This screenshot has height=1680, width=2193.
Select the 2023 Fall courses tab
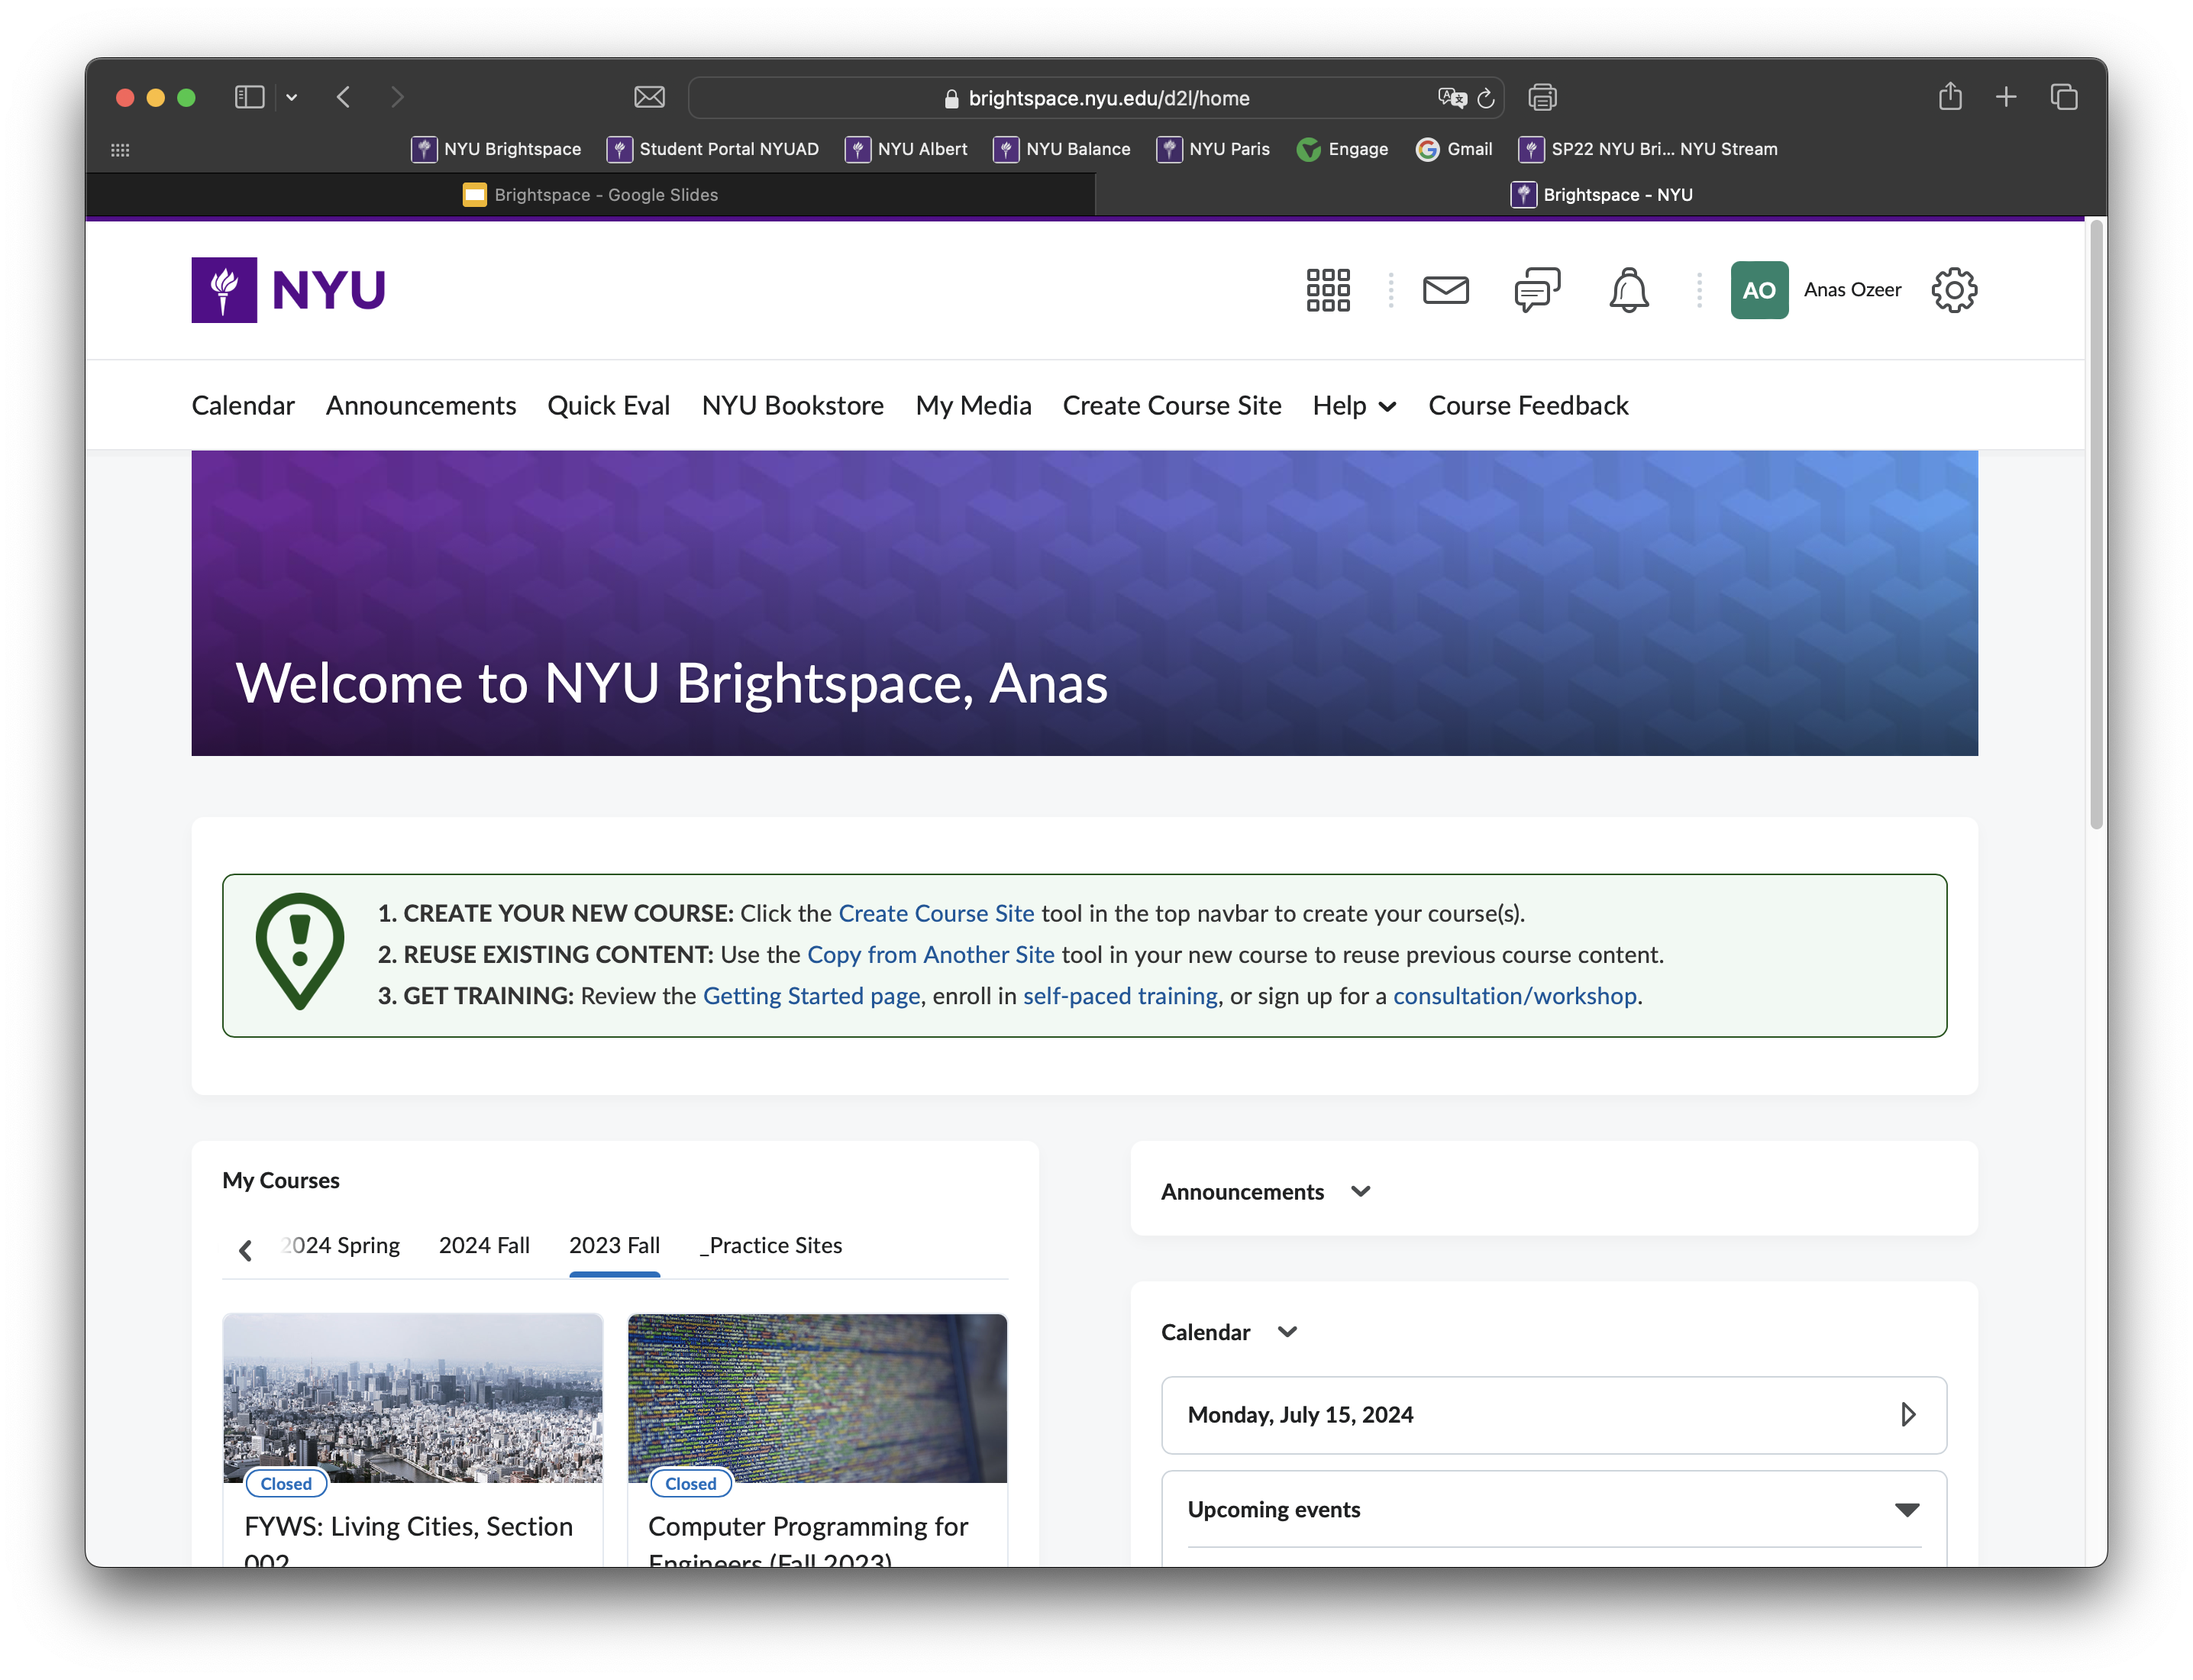(x=614, y=1246)
